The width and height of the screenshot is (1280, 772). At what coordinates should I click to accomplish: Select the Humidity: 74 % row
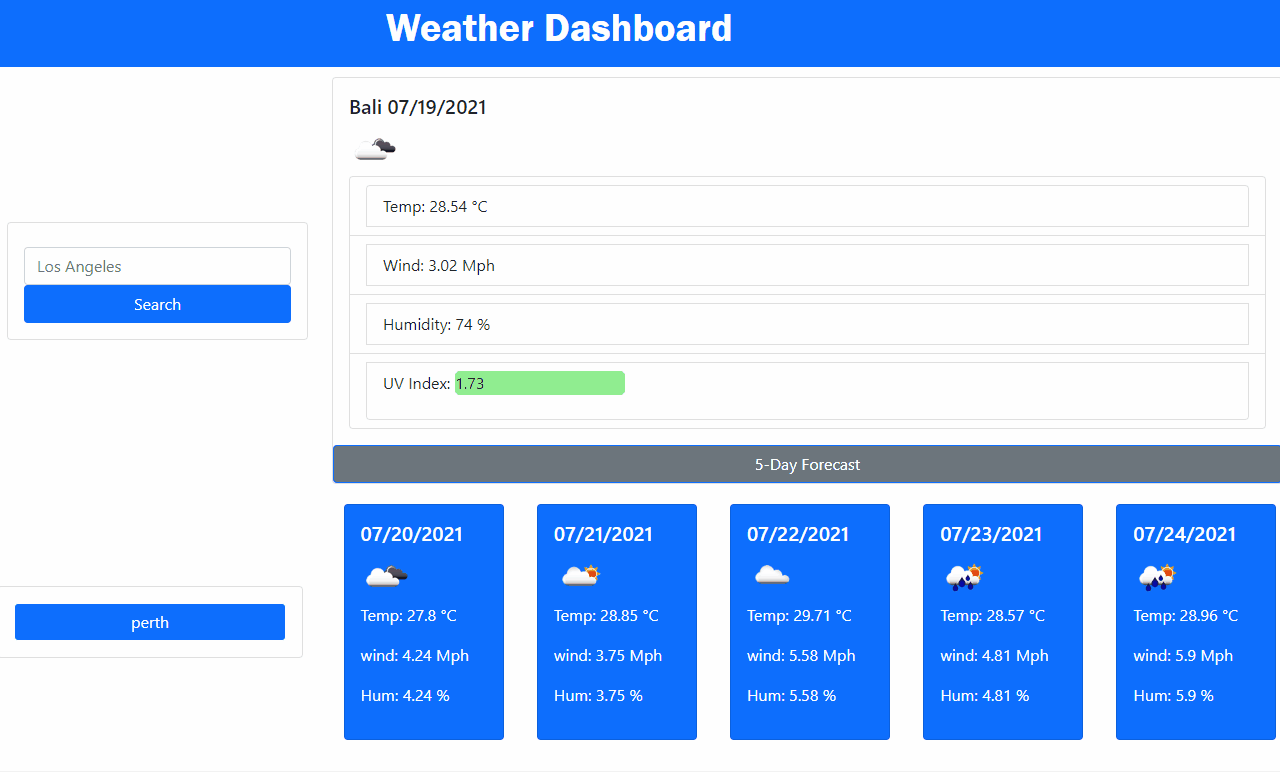(x=808, y=324)
